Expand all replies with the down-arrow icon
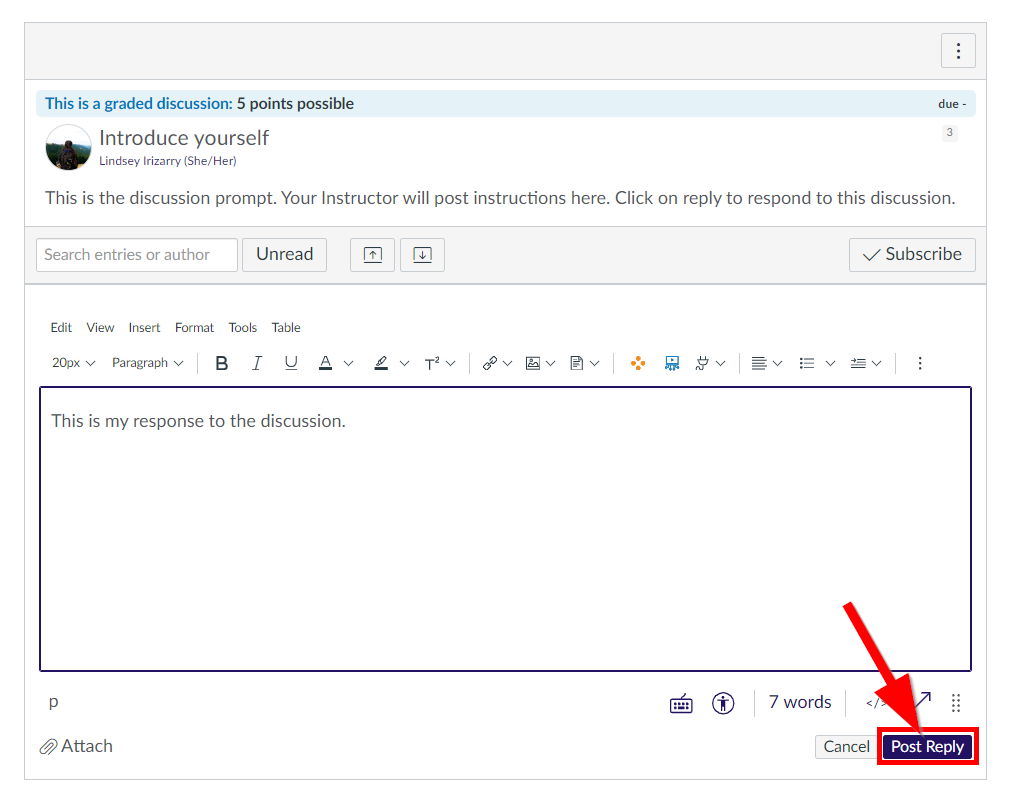1009x794 pixels. point(422,255)
